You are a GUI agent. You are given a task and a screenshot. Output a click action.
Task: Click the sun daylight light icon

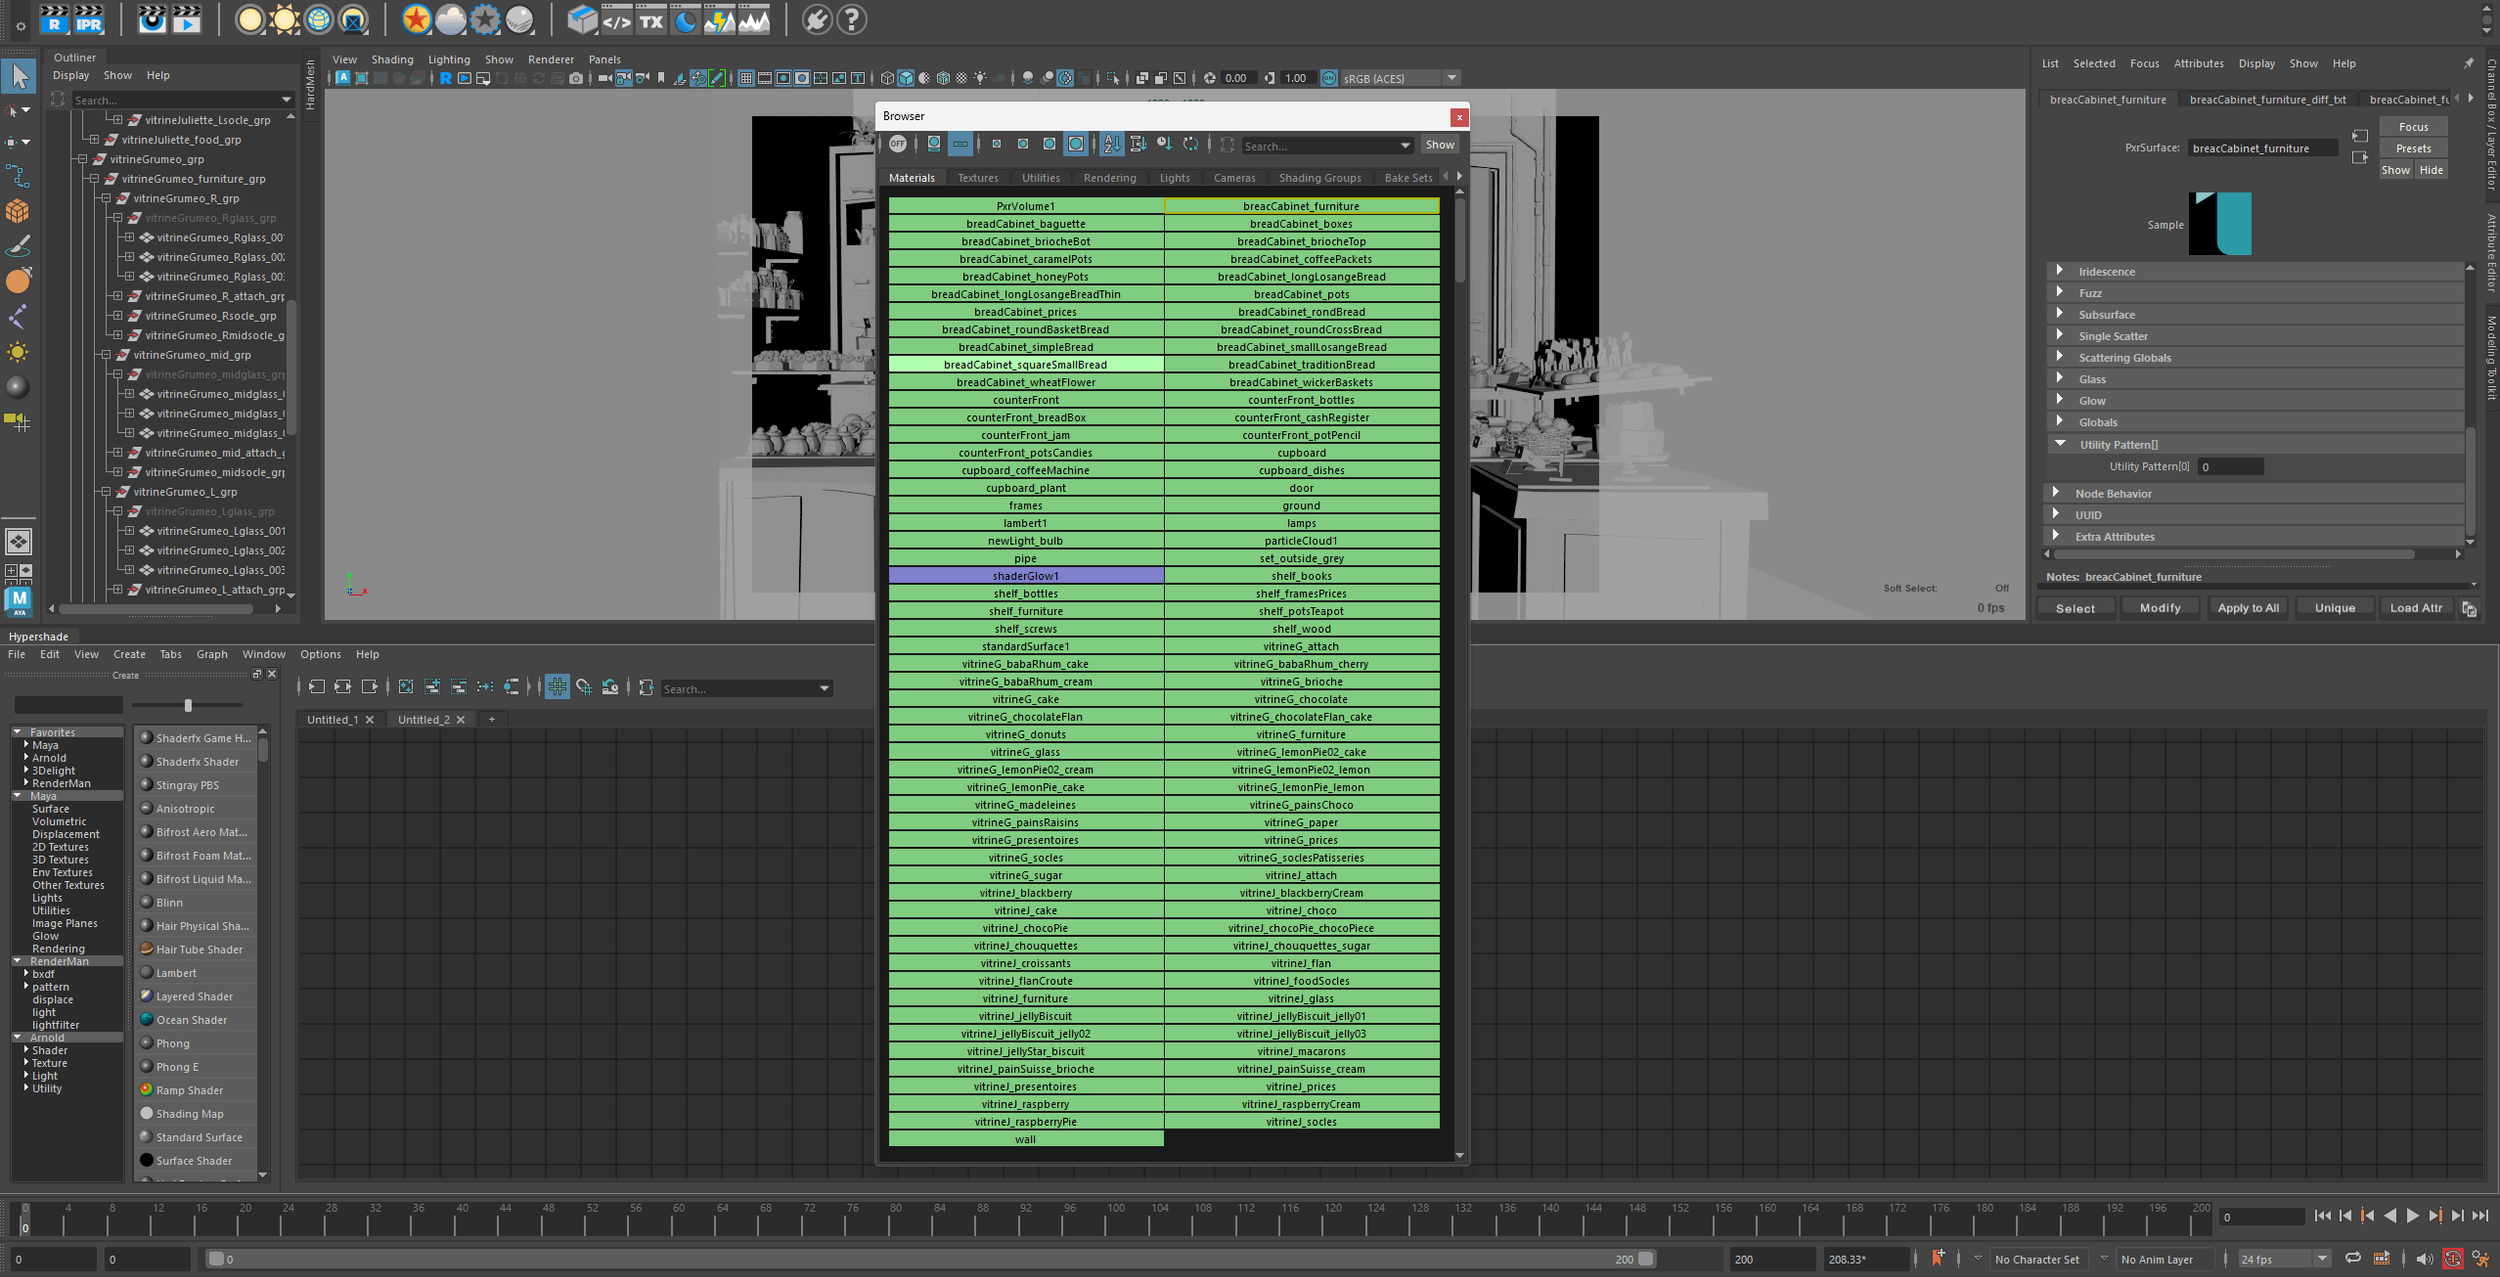coord(284,19)
